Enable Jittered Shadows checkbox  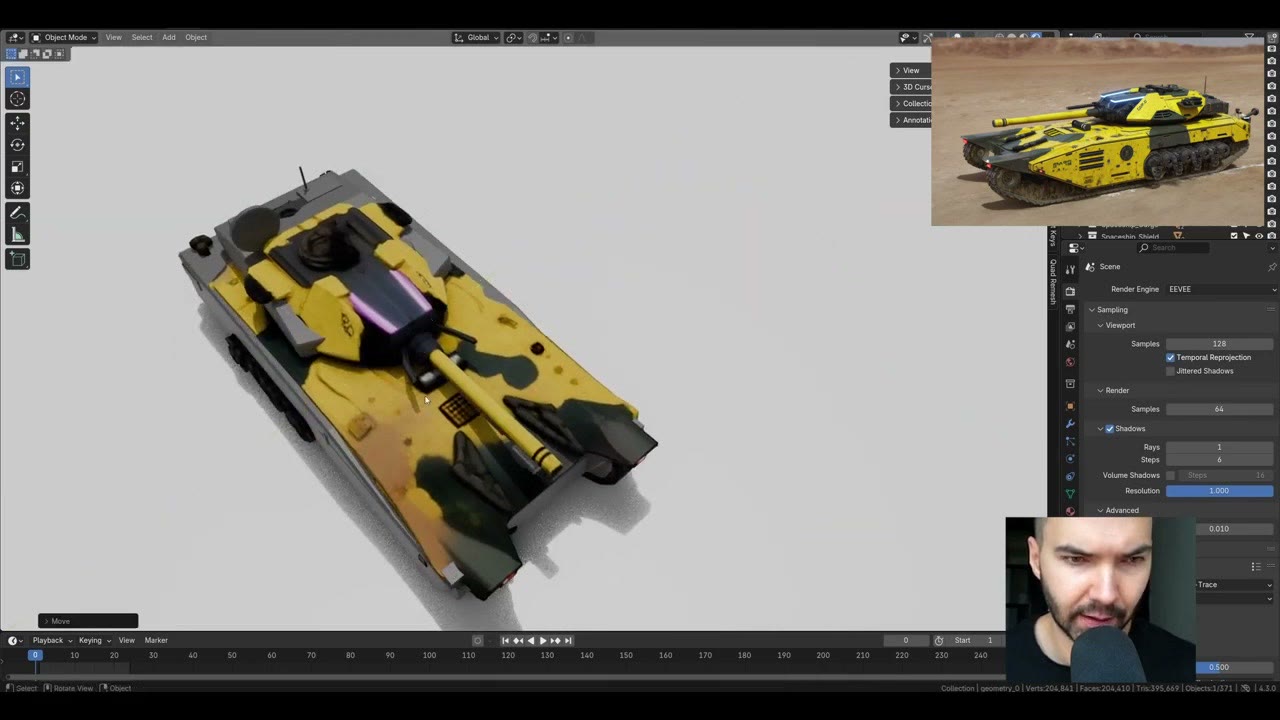point(1170,371)
